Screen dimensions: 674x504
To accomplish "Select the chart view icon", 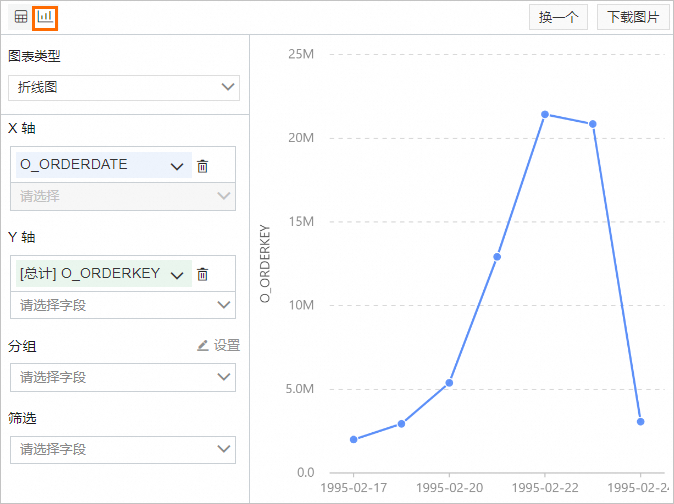I will coord(45,17).
